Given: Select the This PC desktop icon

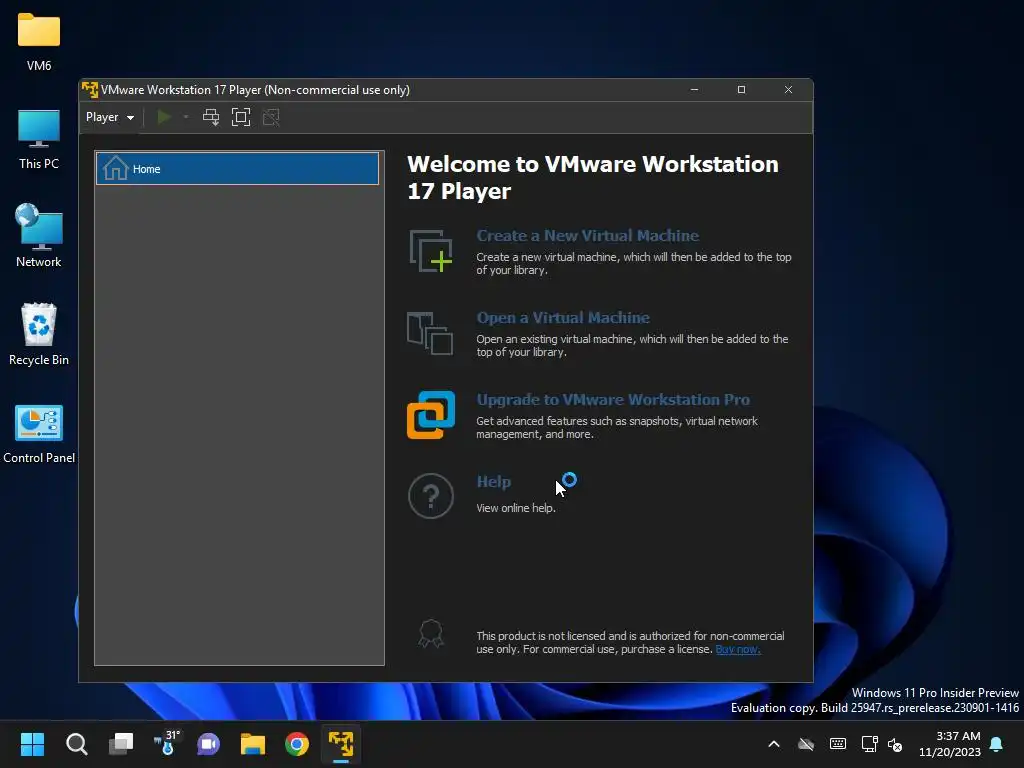Looking at the screenshot, I should coord(39,140).
